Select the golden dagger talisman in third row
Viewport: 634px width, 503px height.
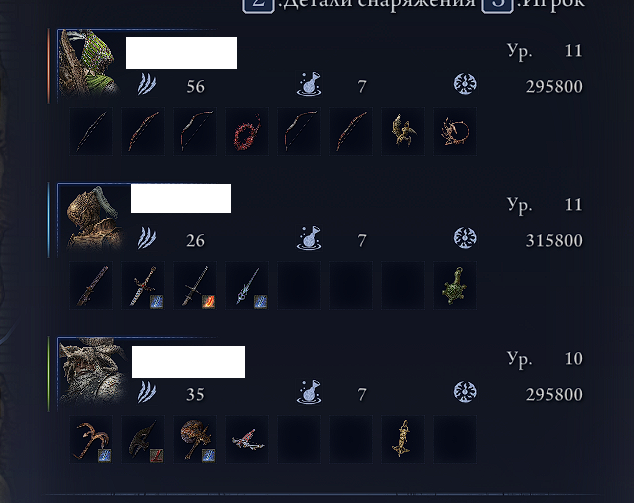[x=403, y=440]
